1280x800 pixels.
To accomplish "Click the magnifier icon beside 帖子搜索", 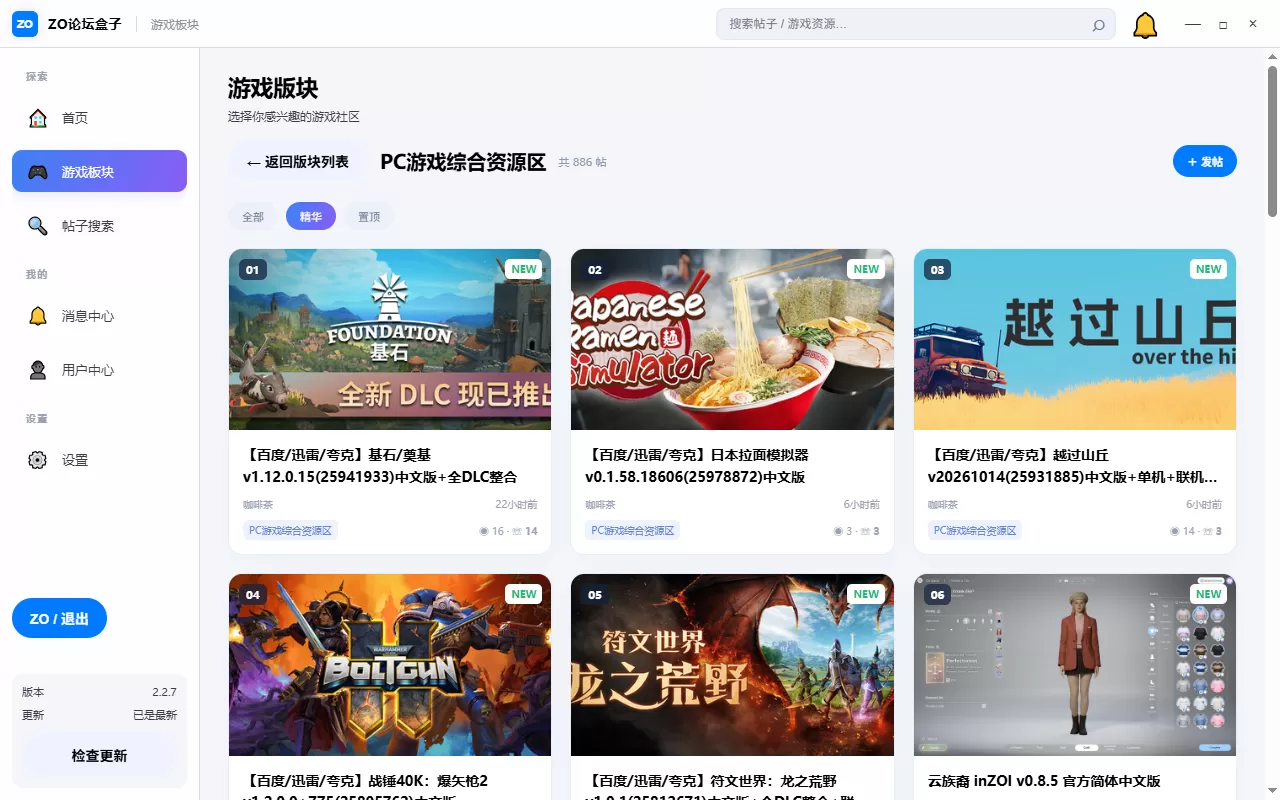I will (x=38, y=226).
